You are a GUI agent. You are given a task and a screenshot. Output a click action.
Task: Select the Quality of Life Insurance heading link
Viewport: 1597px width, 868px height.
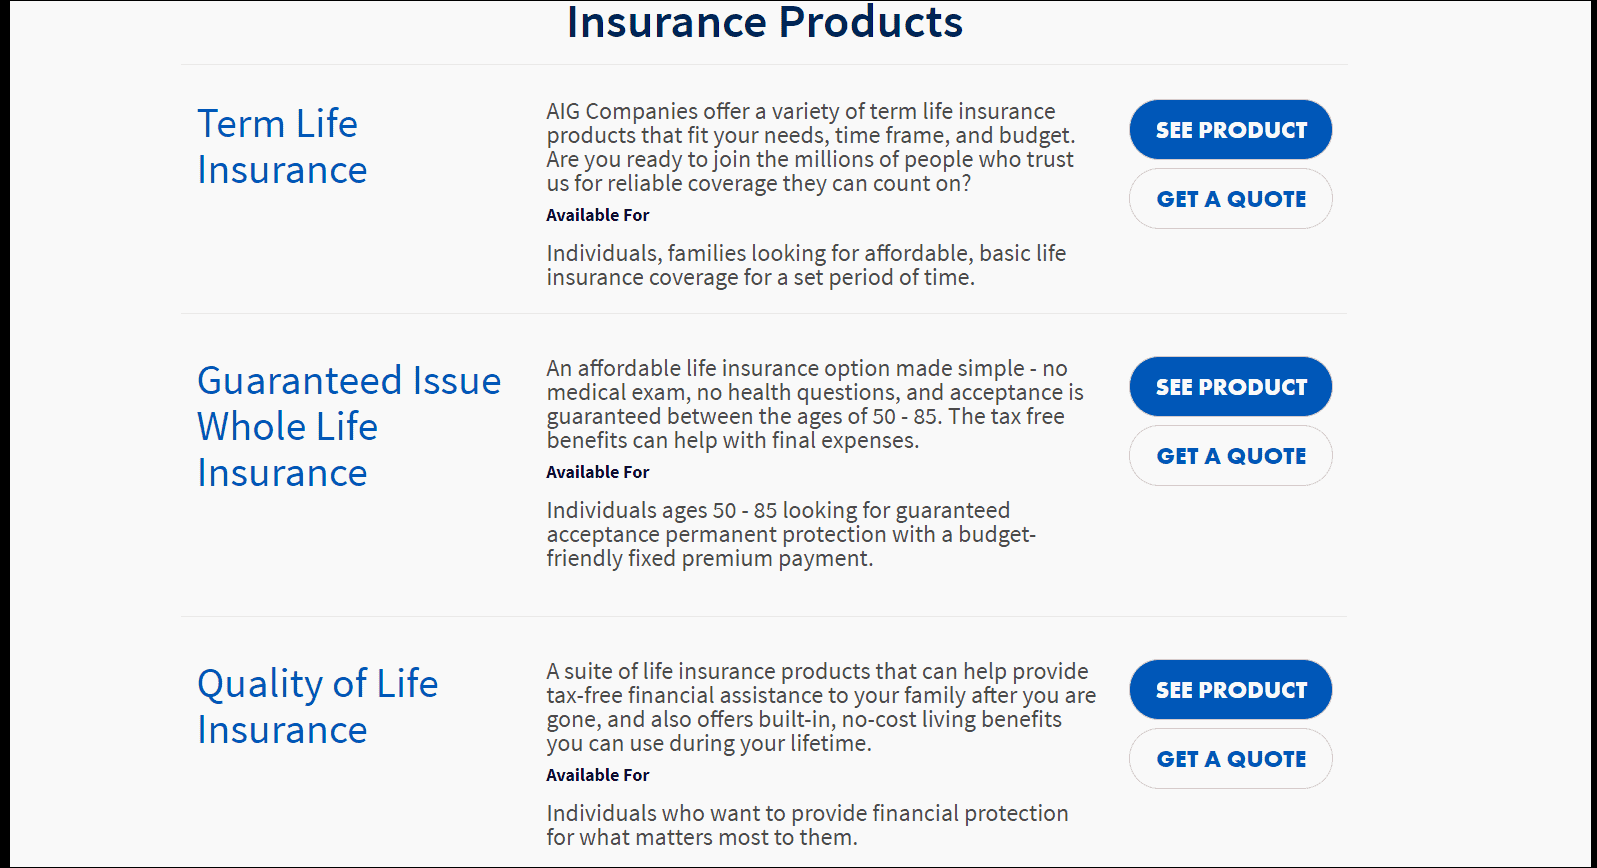(318, 707)
